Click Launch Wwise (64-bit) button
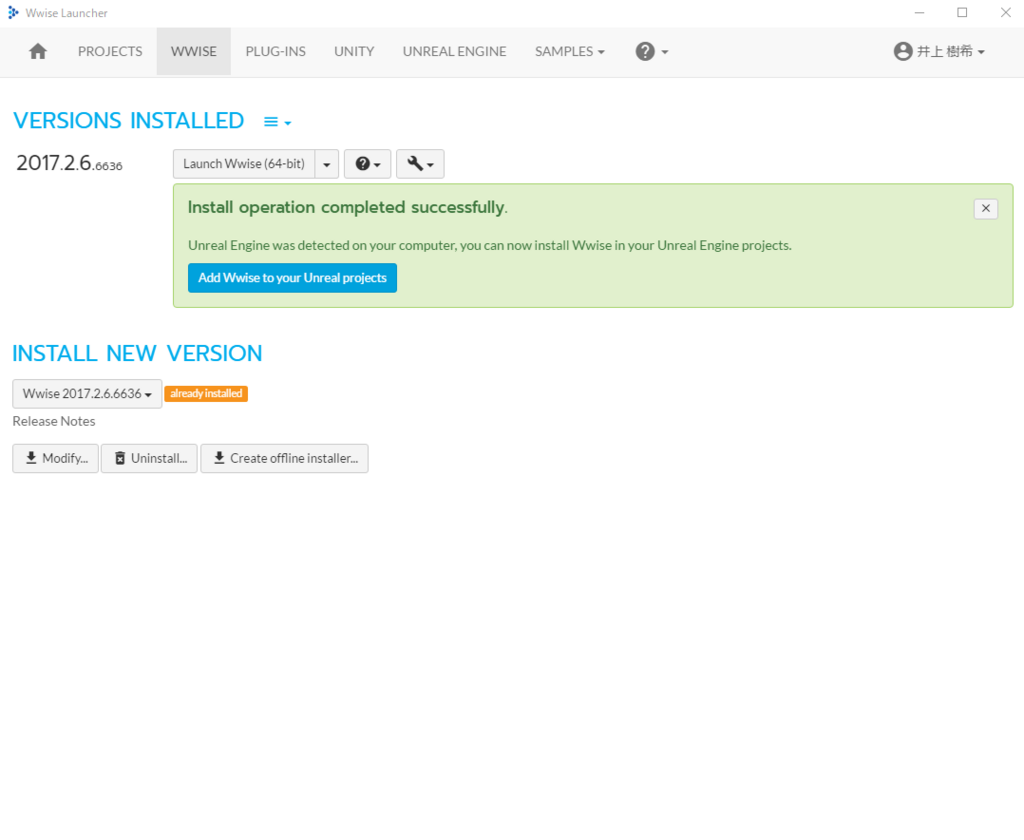The width and height of the screenshot is (1024, 840). pyautogui.click(x=244, y=164)
